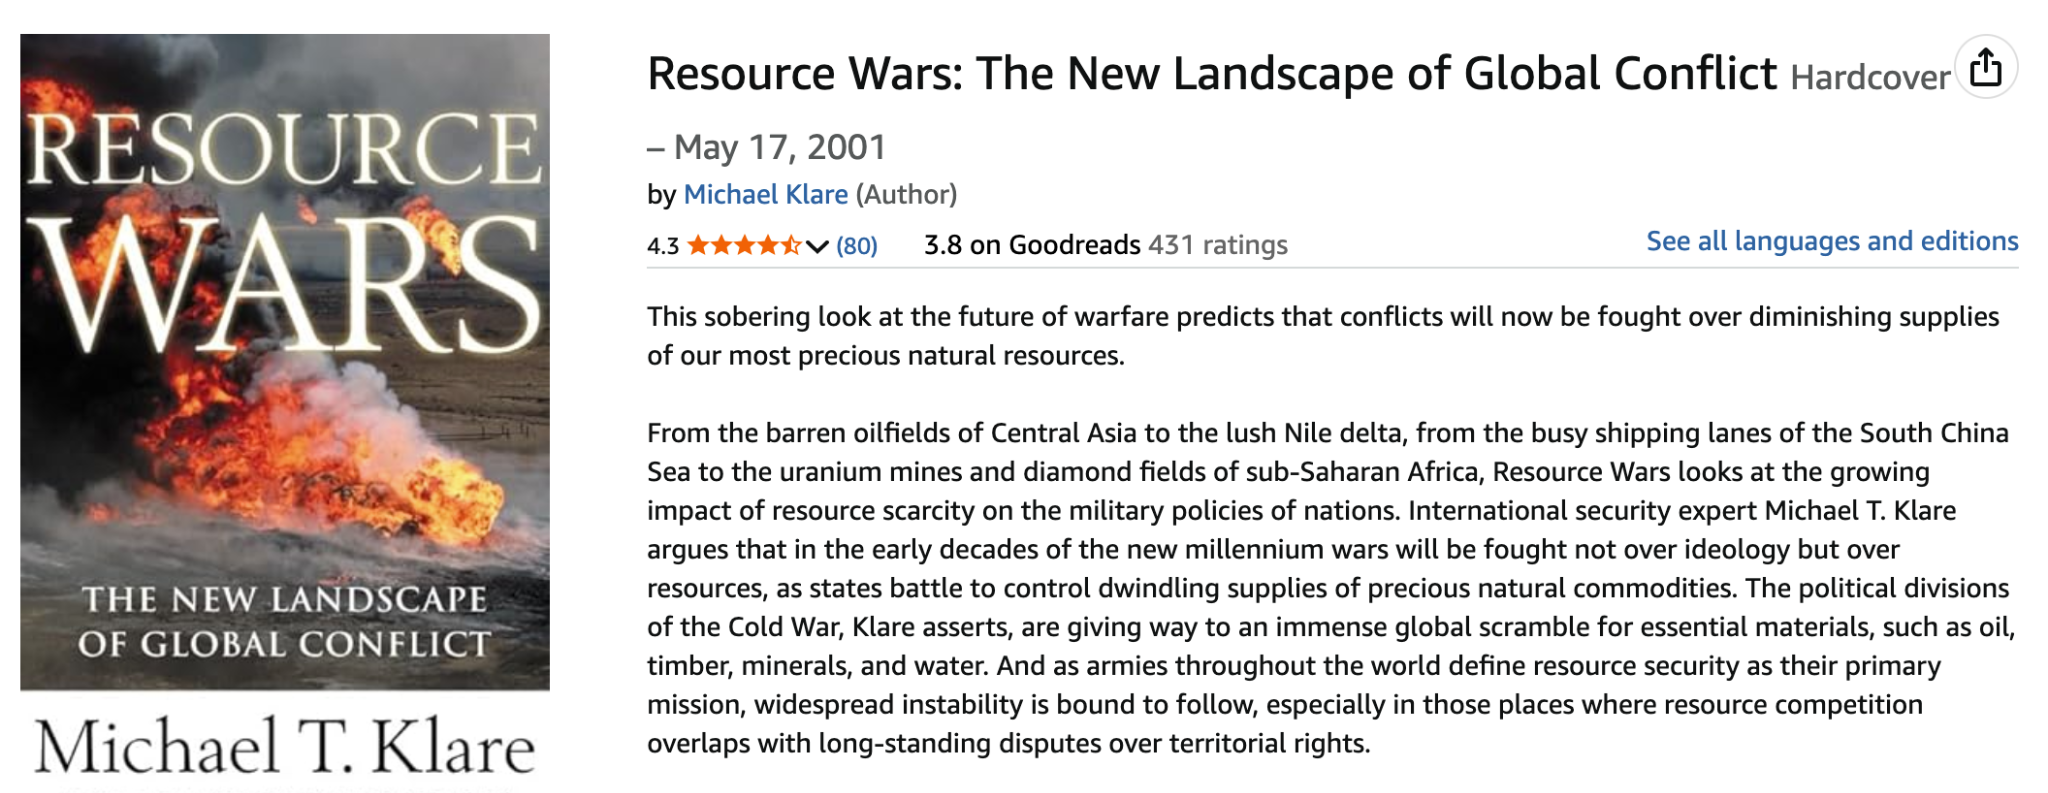Click the Michael T. Klare name on cover

[285, 746]
